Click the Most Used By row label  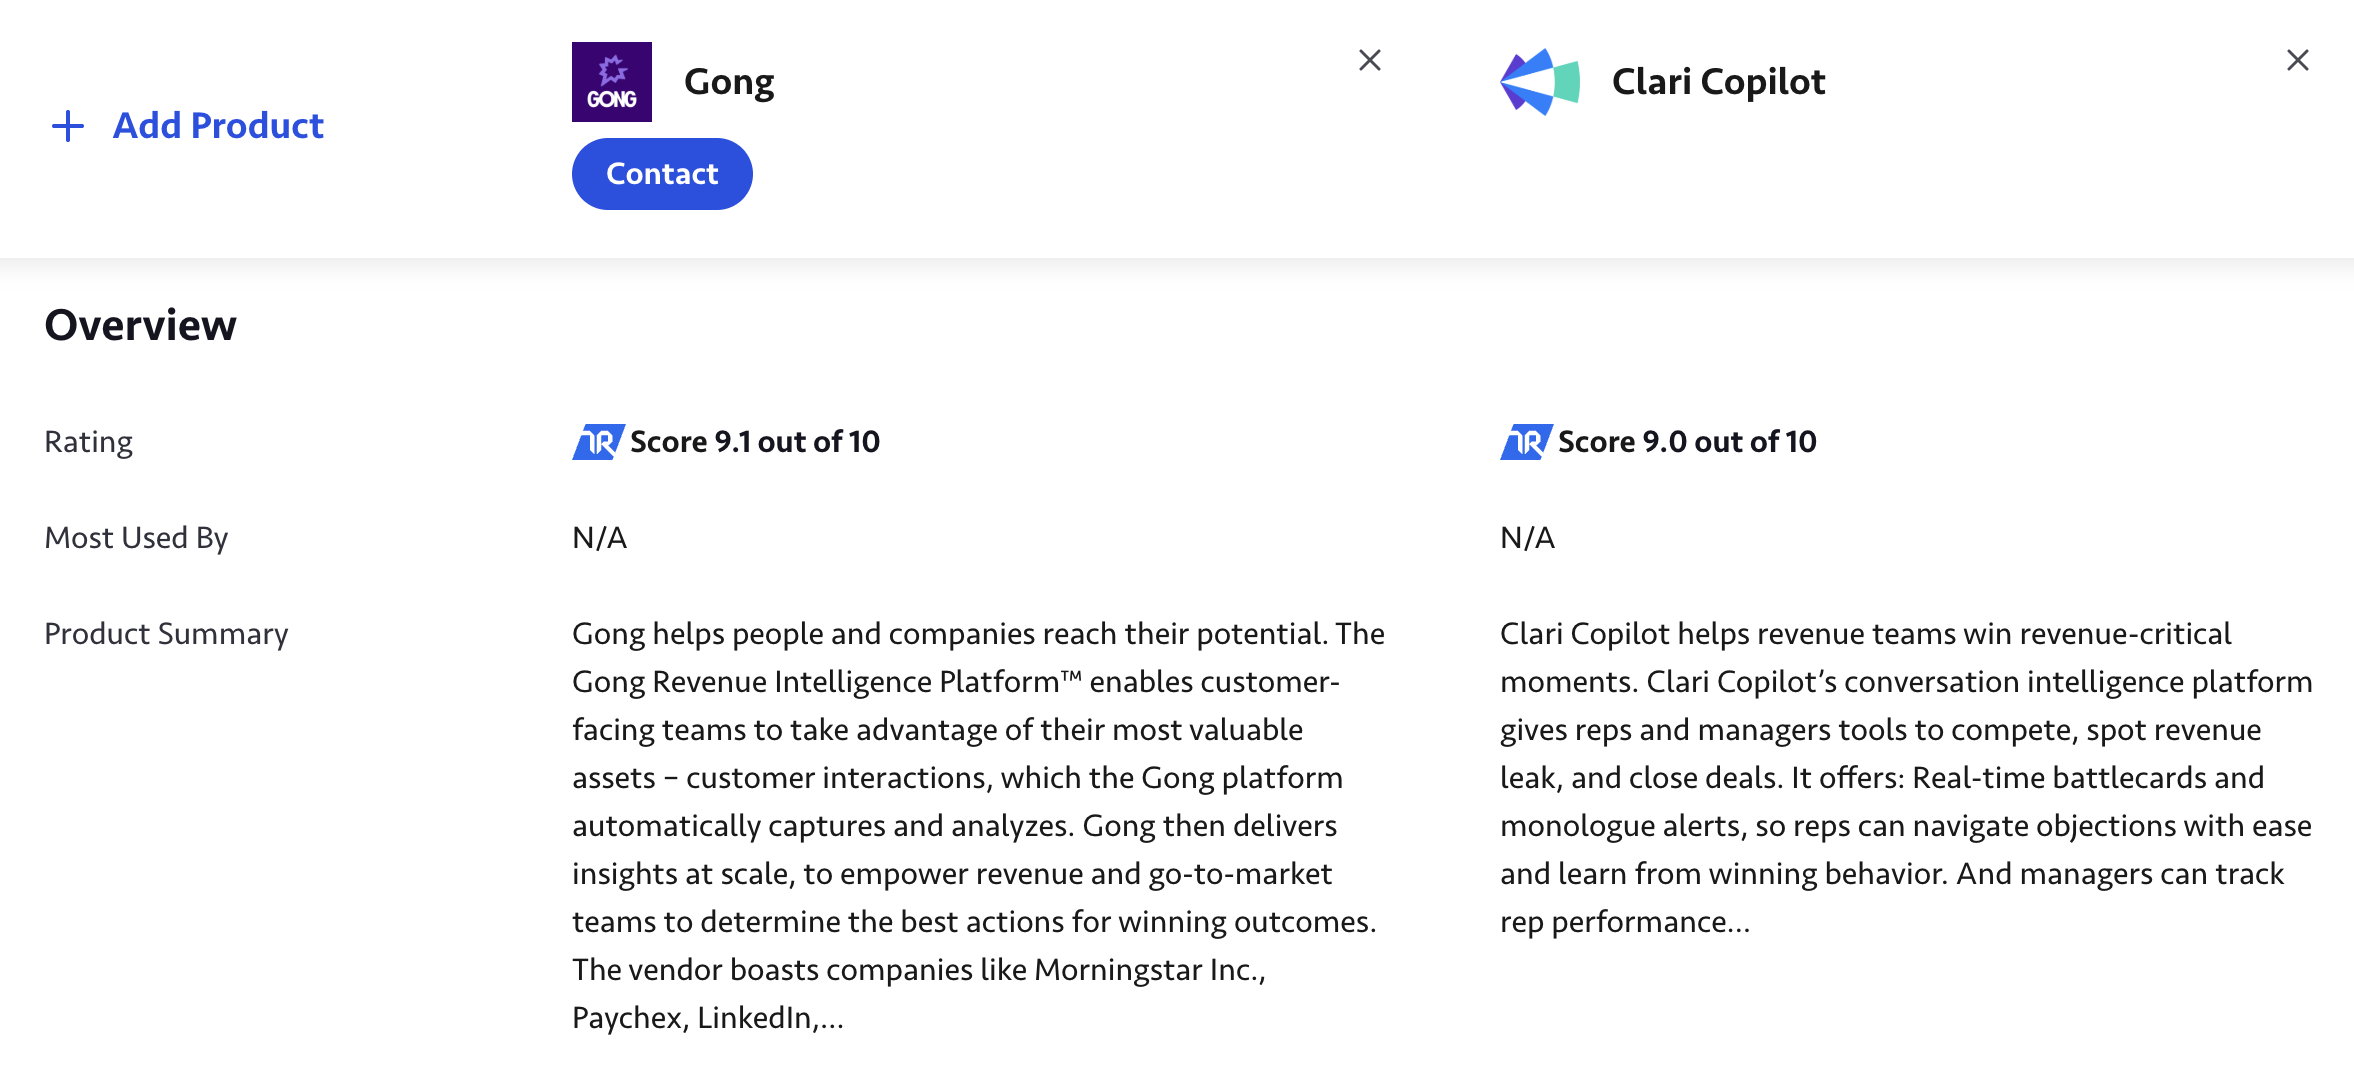[x=136, y=538]
